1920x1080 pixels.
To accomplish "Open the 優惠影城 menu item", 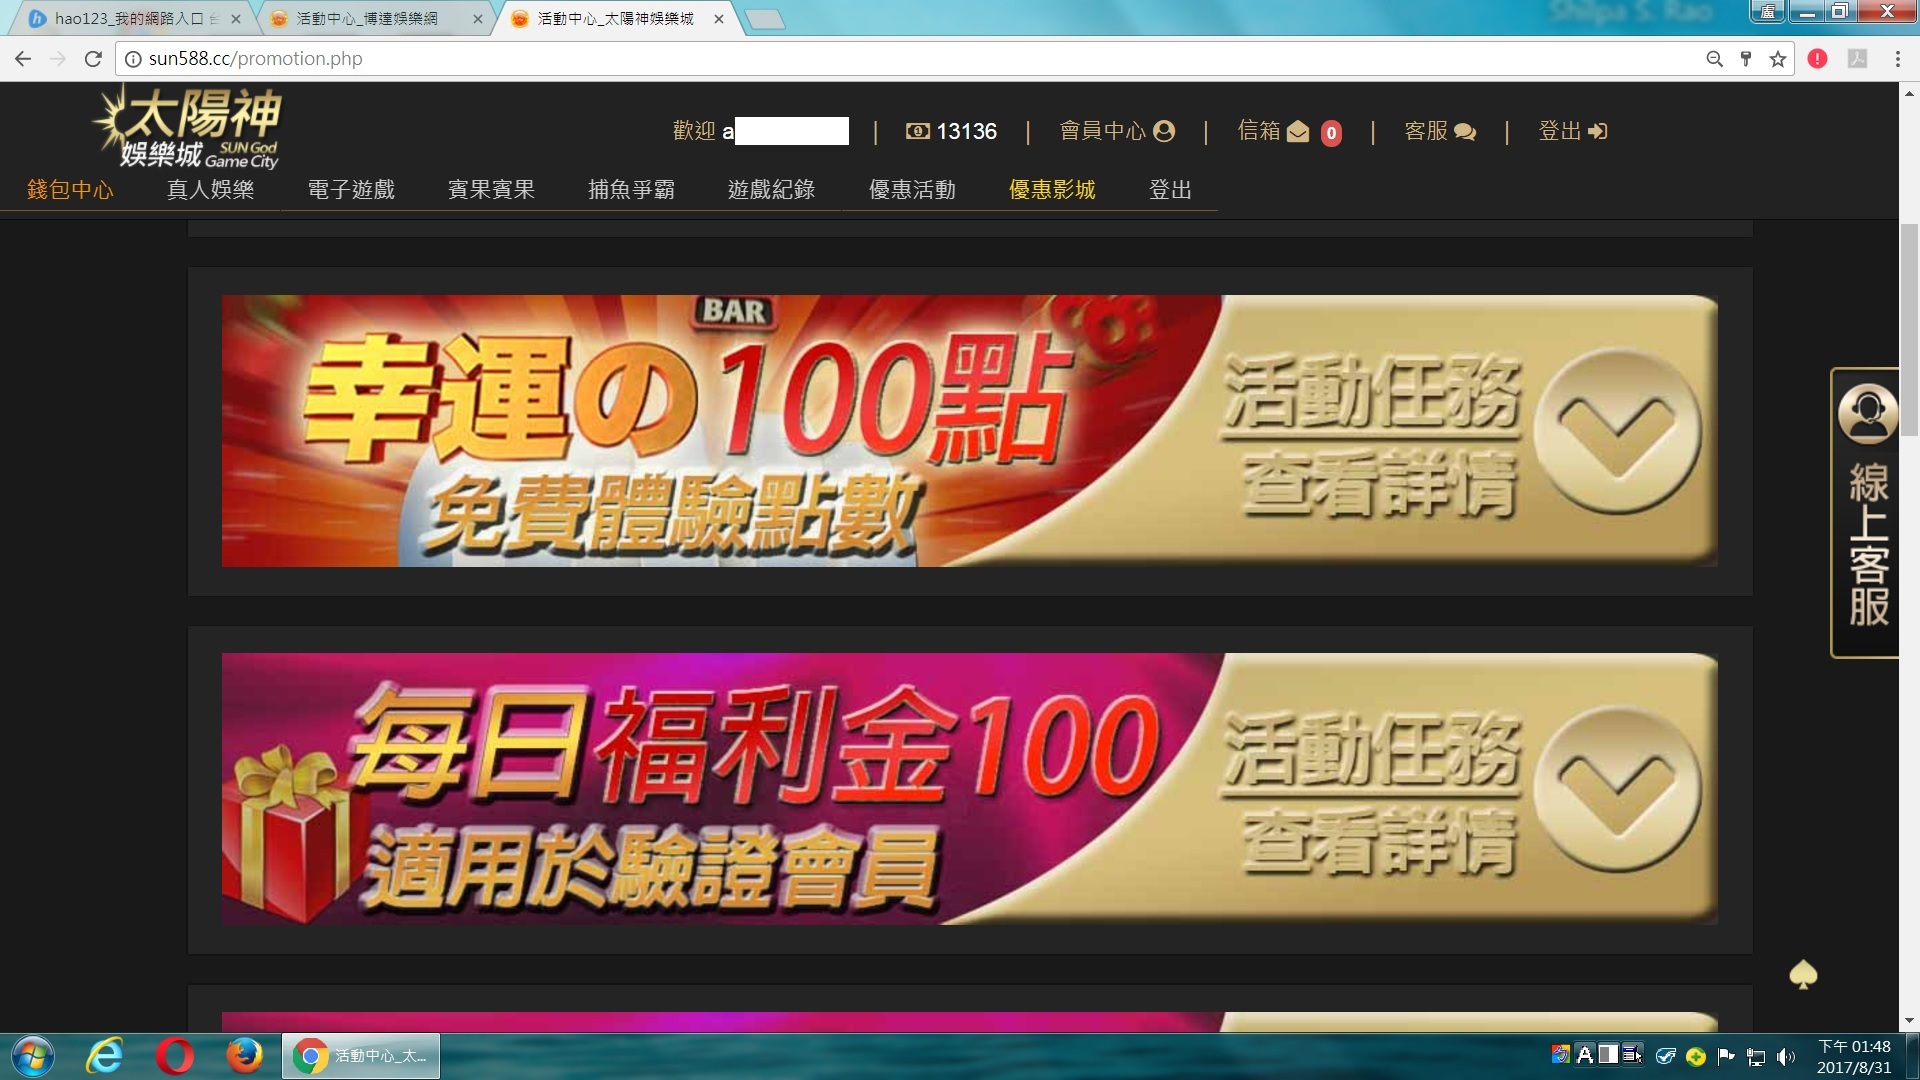I will (x=1052, y=190).
